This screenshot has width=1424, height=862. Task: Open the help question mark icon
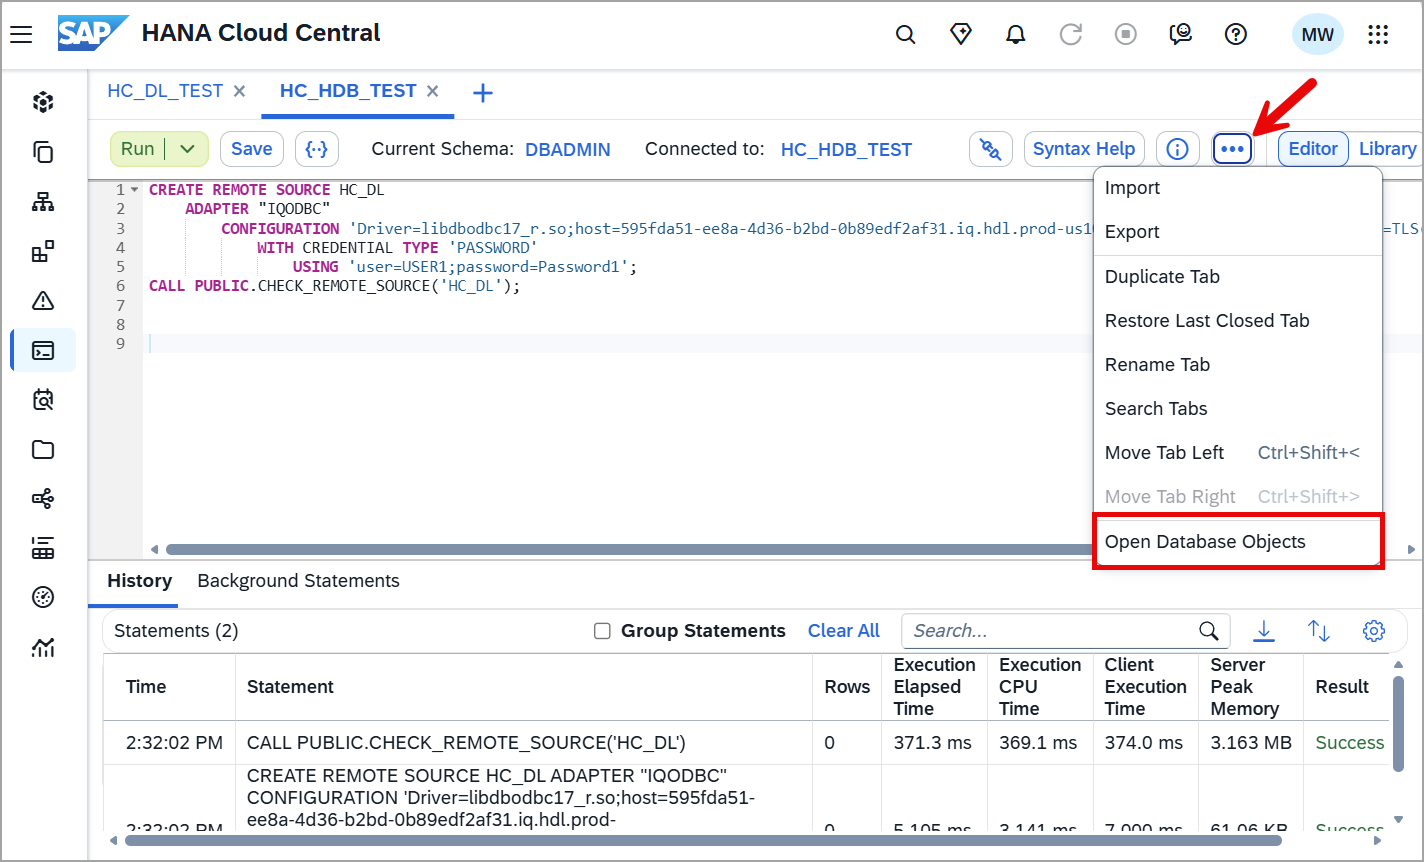coord(1236,35)
